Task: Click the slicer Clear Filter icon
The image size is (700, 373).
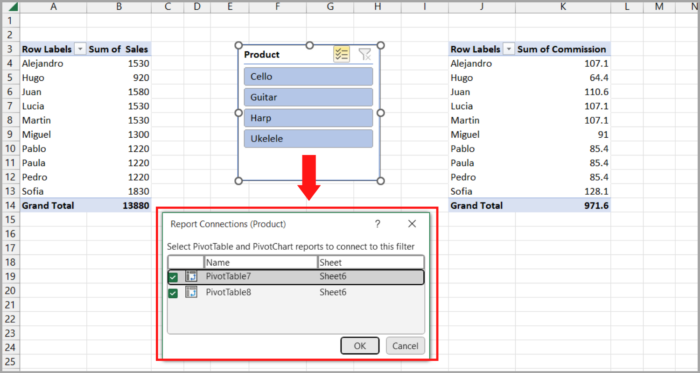Action: point(365,54)
